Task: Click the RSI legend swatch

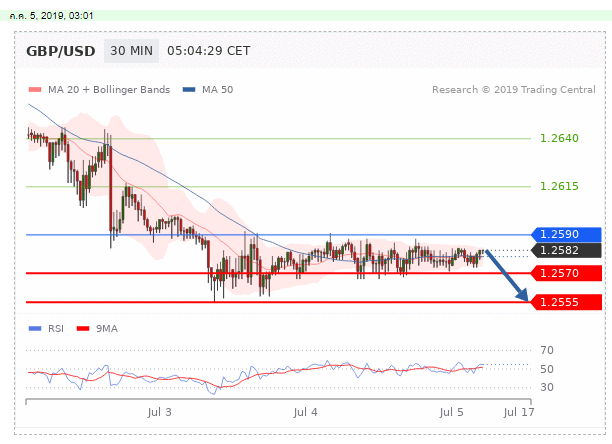Action: [35, 329]
